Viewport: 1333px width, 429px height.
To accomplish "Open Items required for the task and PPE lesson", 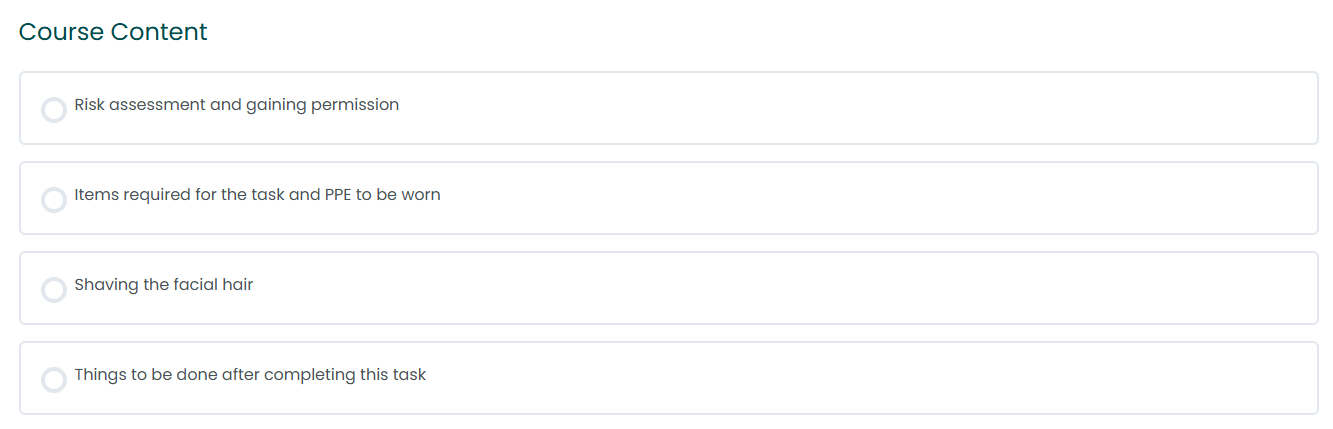I will click(x=257, y=195).
